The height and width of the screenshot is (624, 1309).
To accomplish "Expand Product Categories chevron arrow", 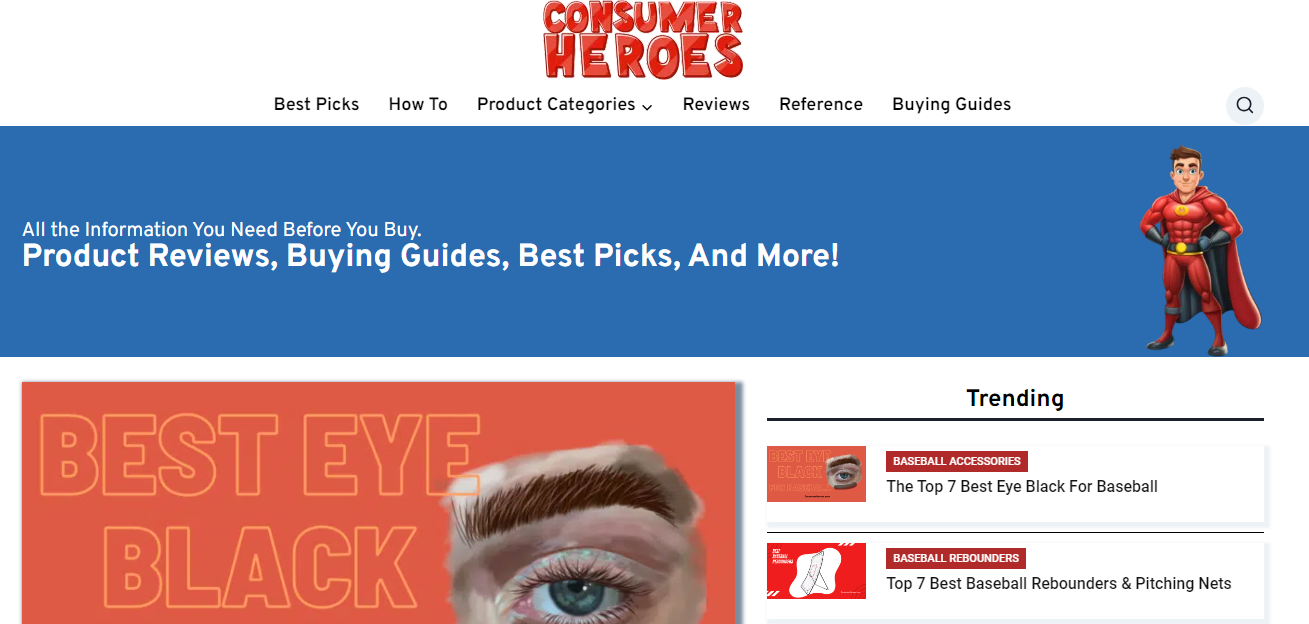I will click(x=647, y=106).
